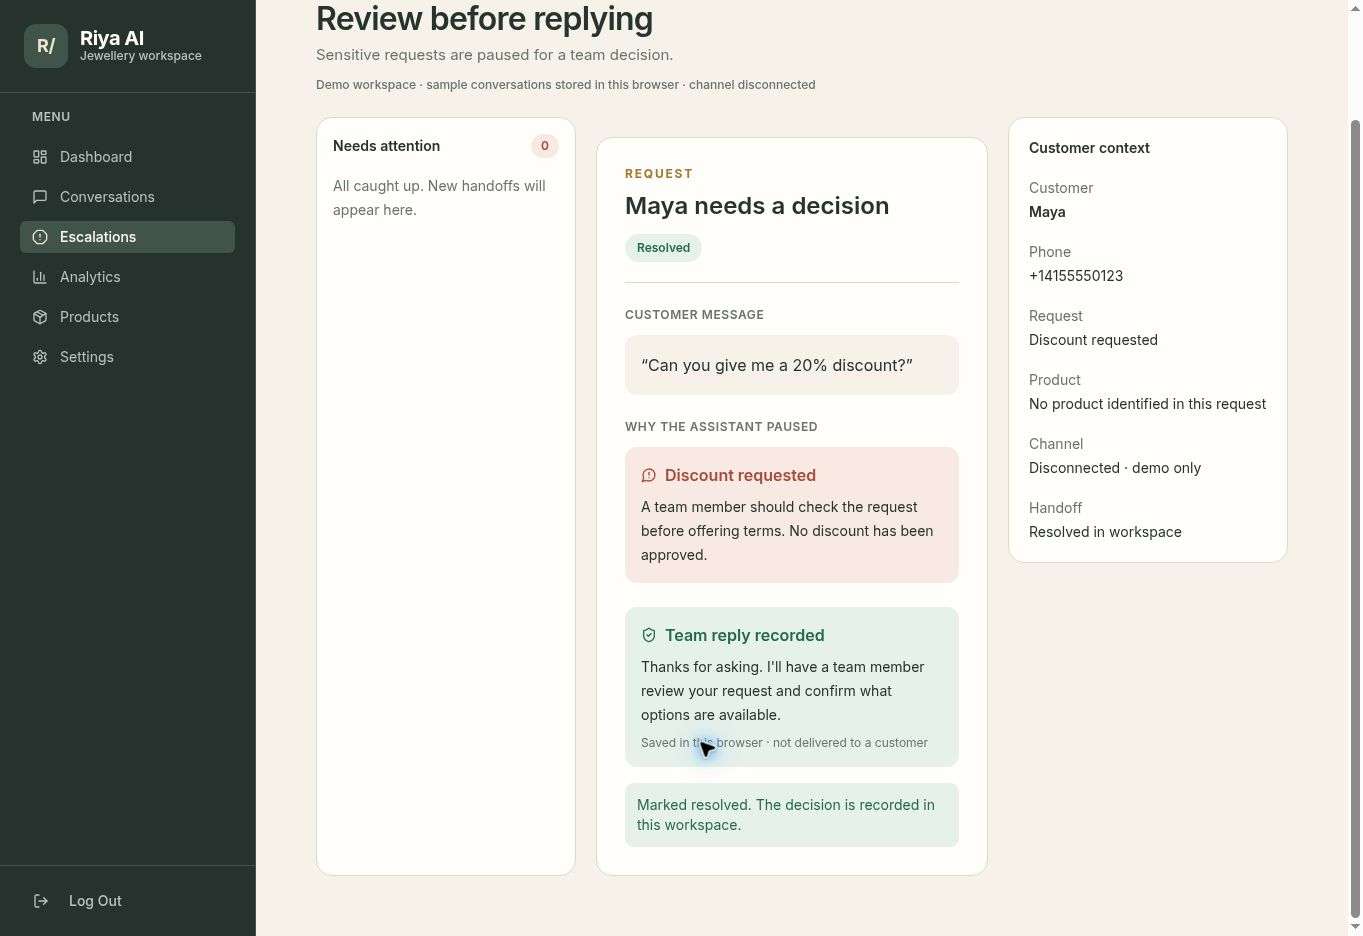The height and width of the screenshot is (936, 1363).
Task: Click the Team reply recorded shield icon
Action: point(649,635)
